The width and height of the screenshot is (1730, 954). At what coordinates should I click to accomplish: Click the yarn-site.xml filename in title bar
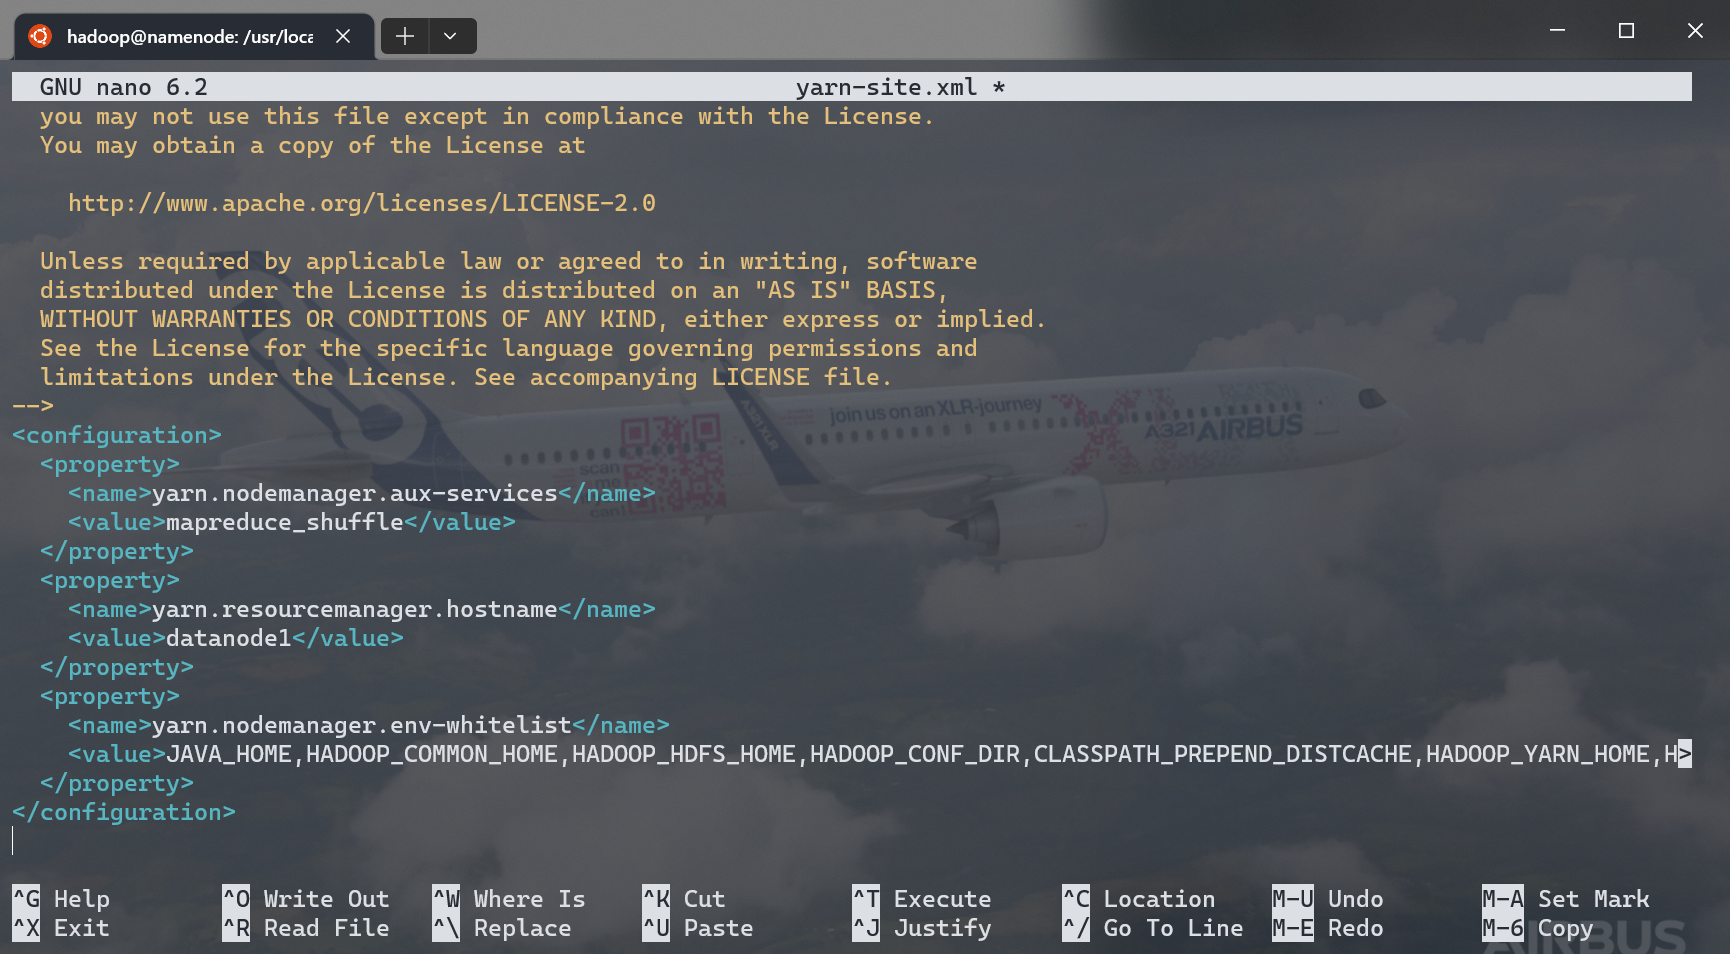tap(886, 87)
